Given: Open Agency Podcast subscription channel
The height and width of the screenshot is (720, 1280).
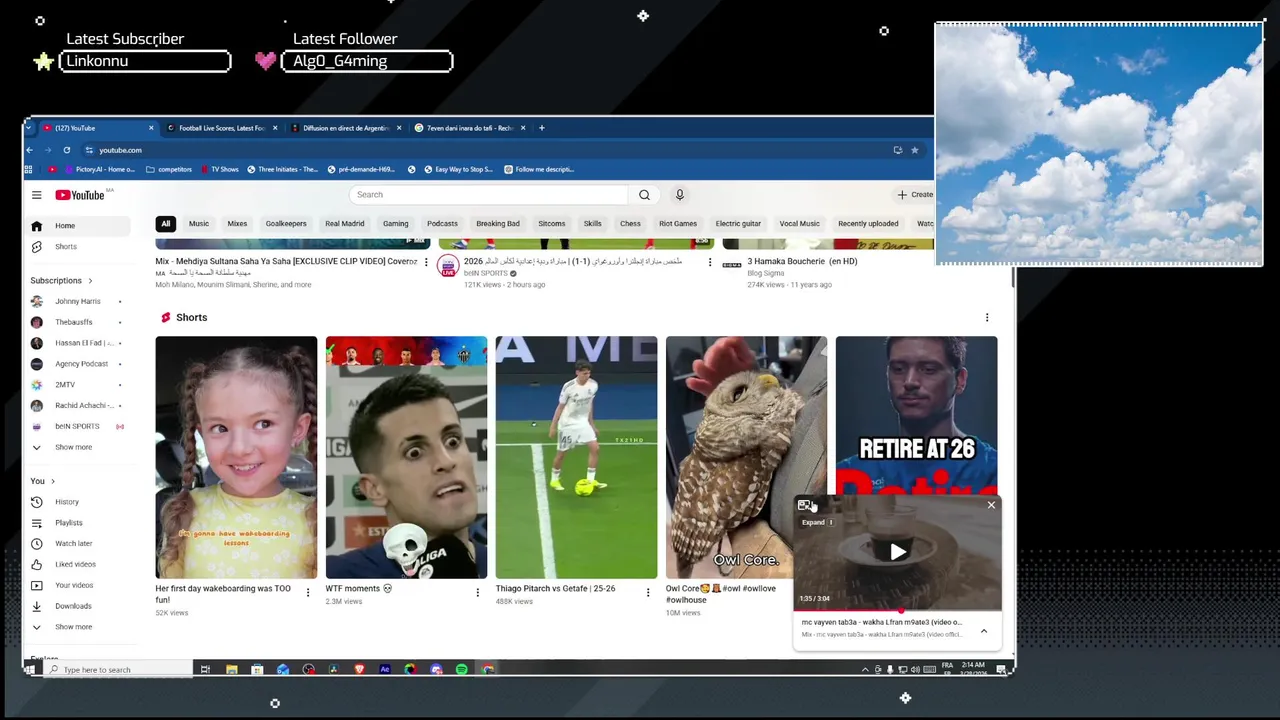Looking at the screenshot, I should coord(78,364).
